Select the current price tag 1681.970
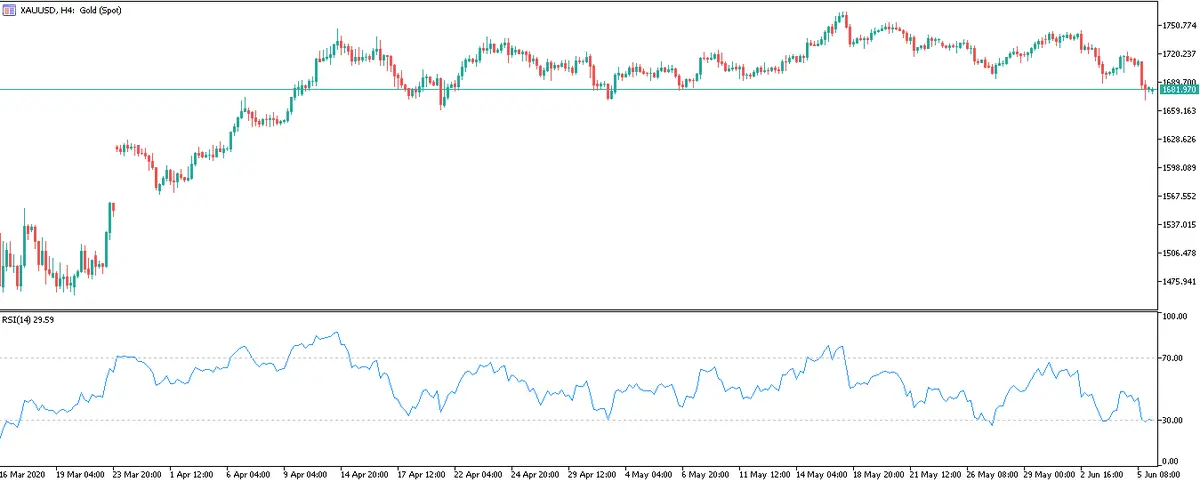 (1177, 90)
